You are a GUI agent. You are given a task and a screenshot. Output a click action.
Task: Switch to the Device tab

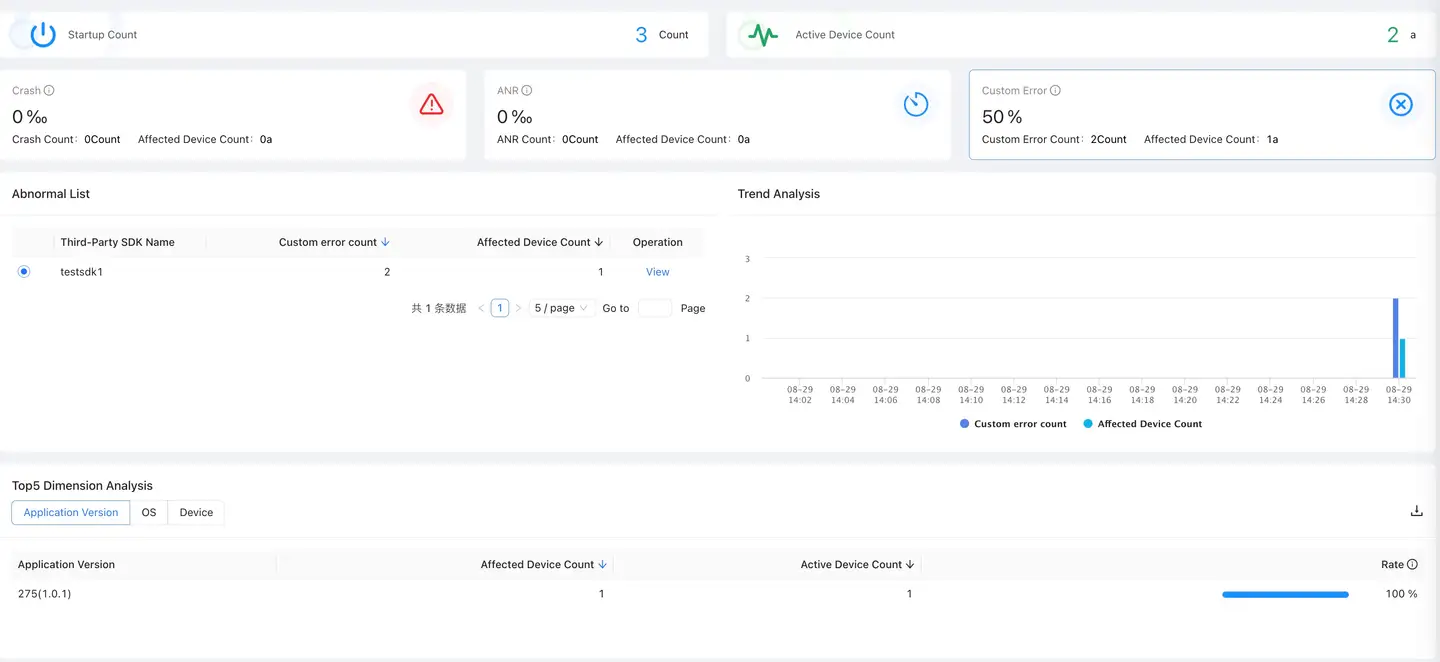(x=196, y=512)
